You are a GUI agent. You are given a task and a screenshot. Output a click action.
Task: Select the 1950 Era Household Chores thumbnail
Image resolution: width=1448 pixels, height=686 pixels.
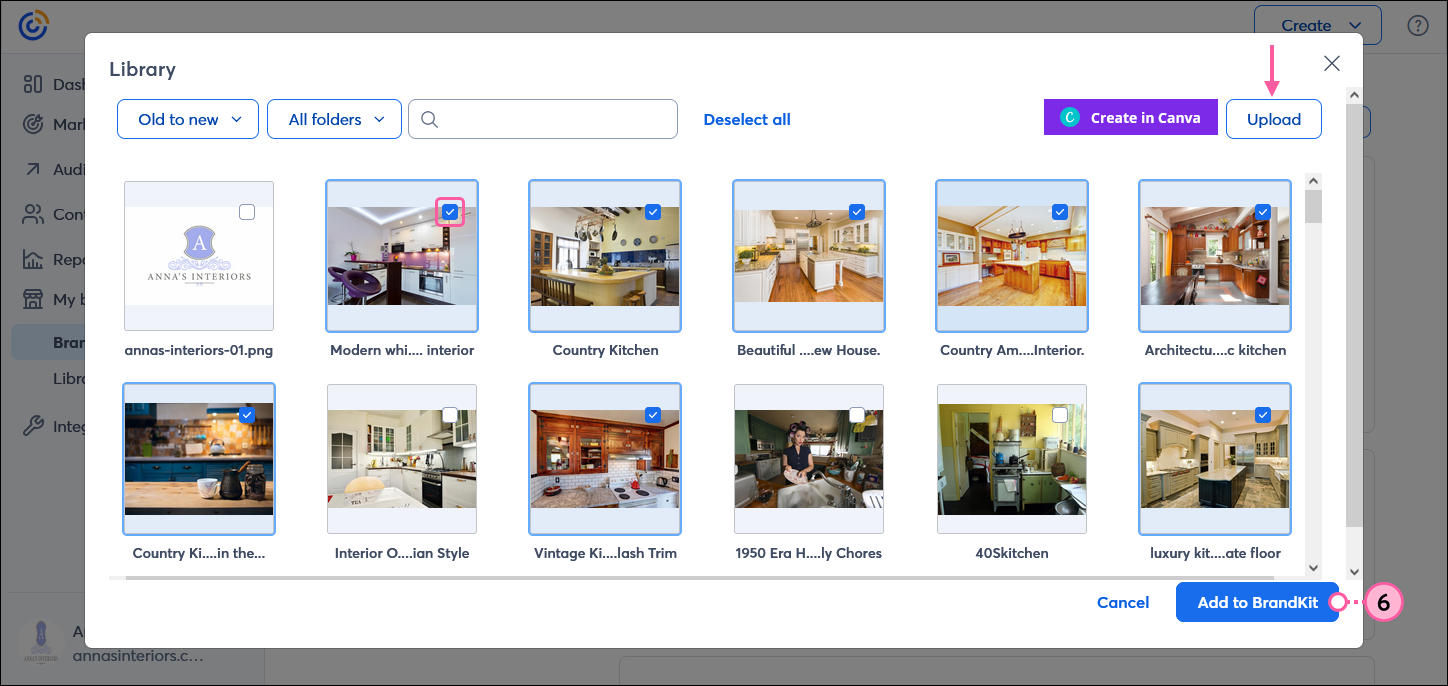tap(808, 459)
